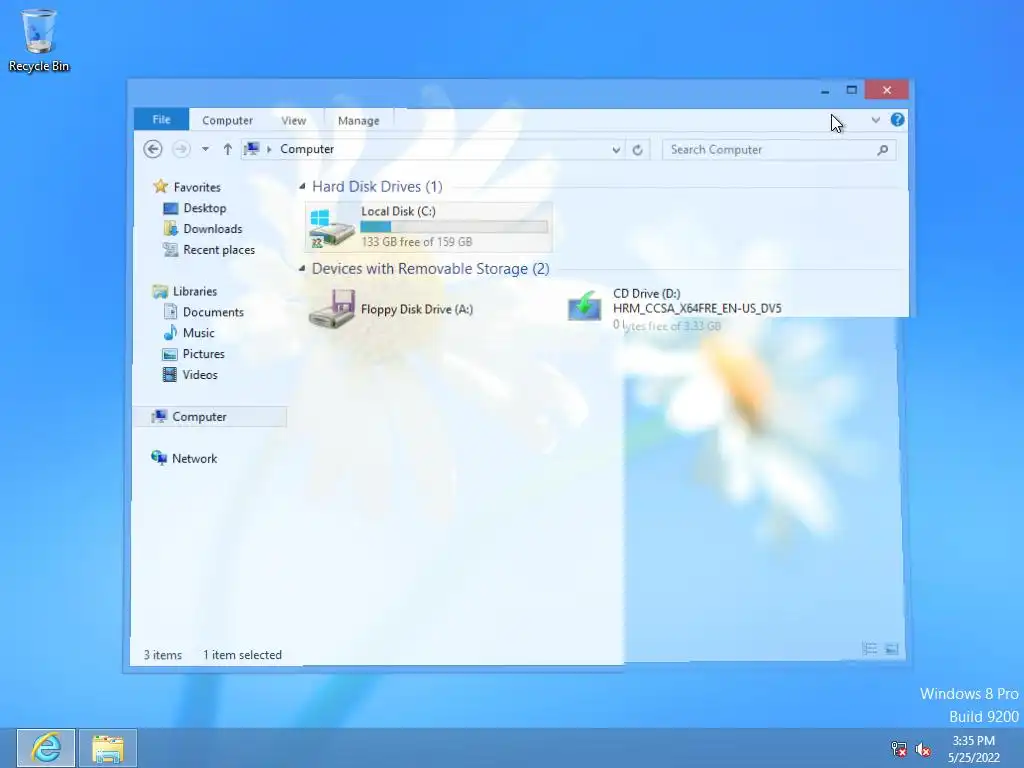
Task: Maximize the Computer window
Action: click(x=852, y=90)
